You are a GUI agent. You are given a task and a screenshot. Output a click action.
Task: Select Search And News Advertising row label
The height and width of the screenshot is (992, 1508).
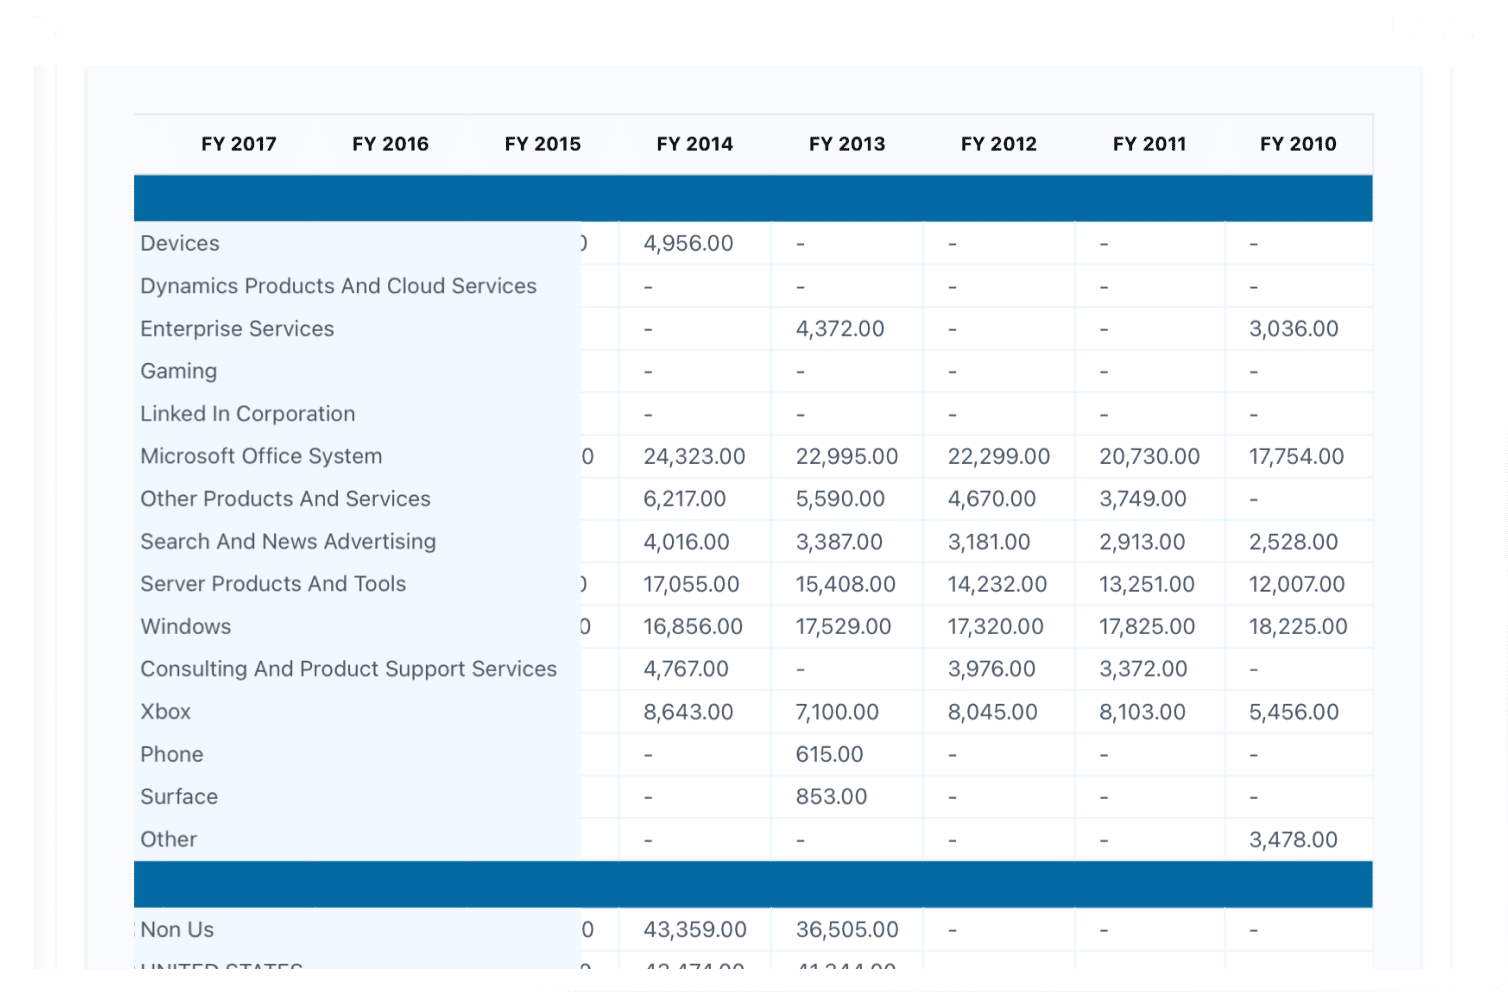coord(288,542)
